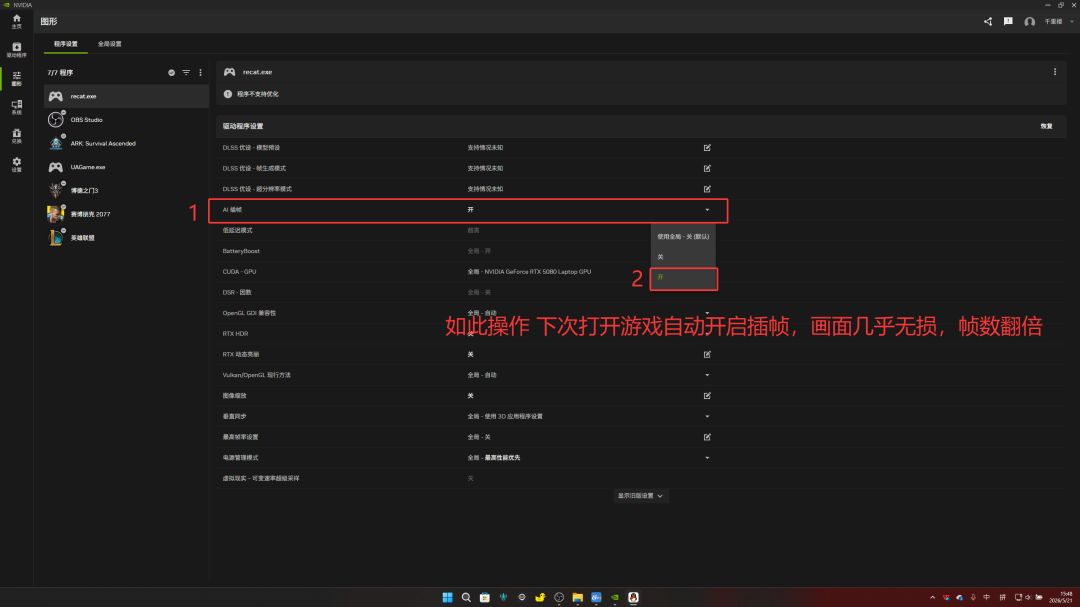Open the Graphics (图形) sidebar section
The height and width of the screenshot is (607, 1080).
17,79
